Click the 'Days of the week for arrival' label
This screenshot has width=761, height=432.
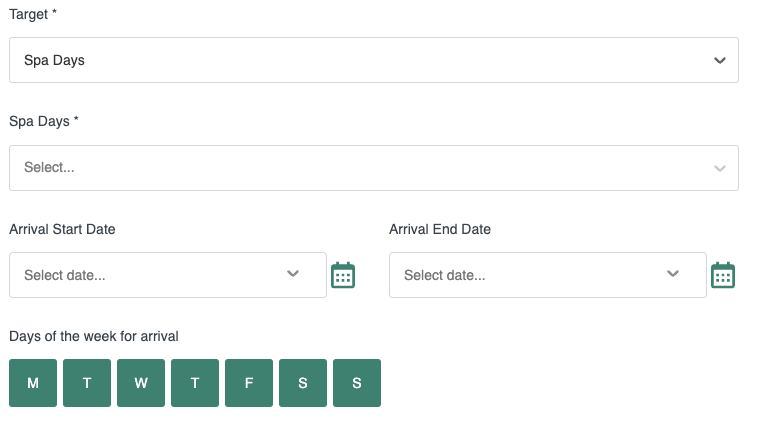94,336
